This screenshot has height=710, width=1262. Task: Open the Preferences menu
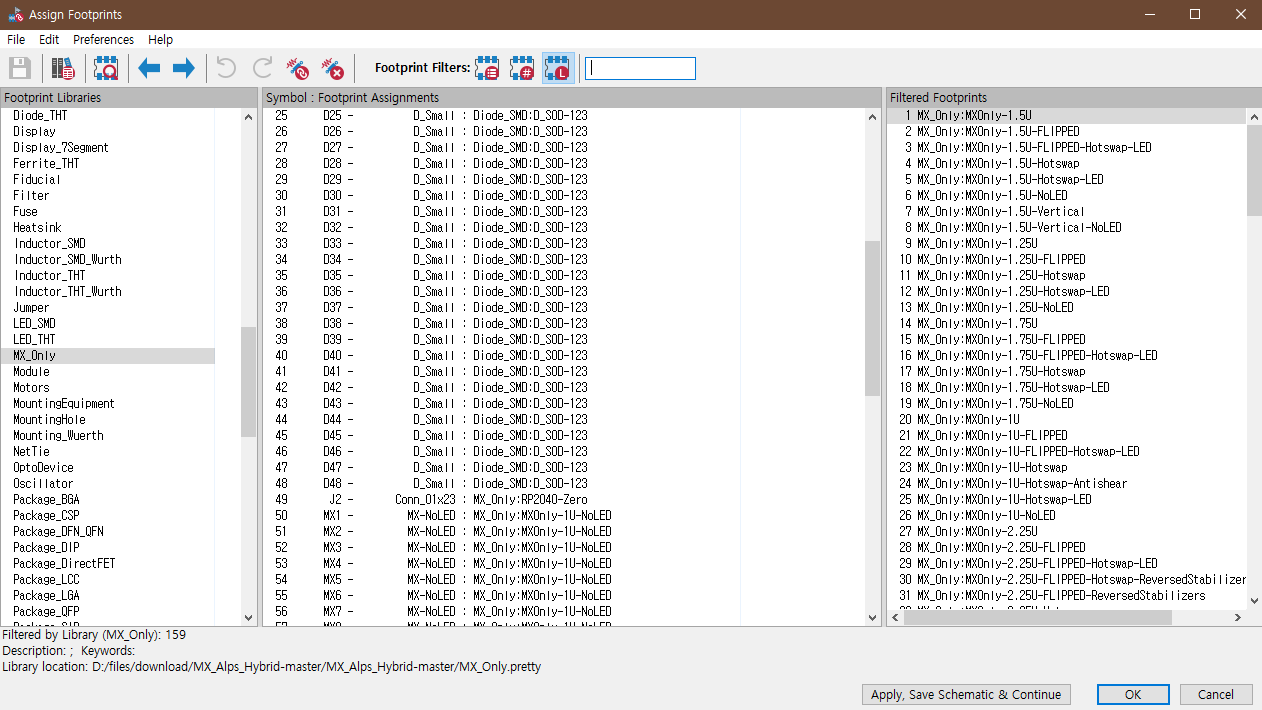coord(103,40)
